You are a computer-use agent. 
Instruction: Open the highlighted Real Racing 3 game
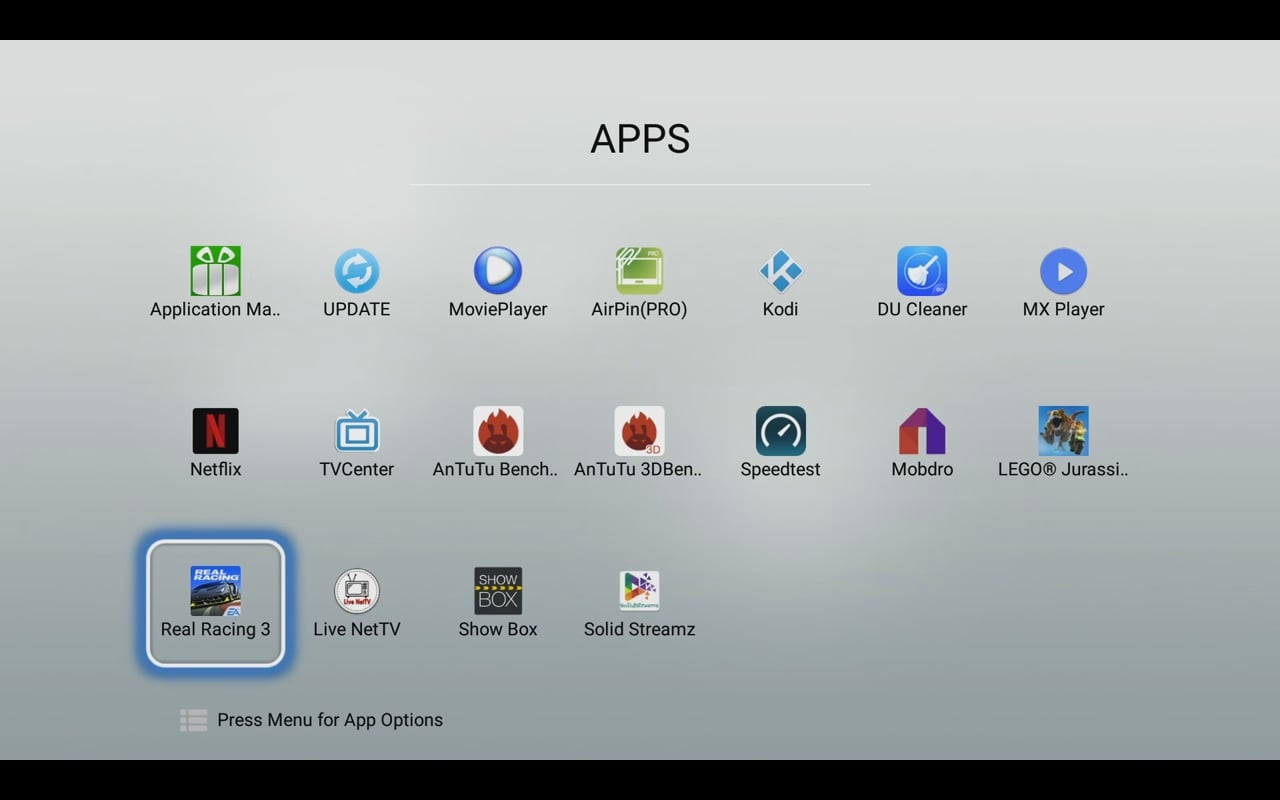pos(215,602)
